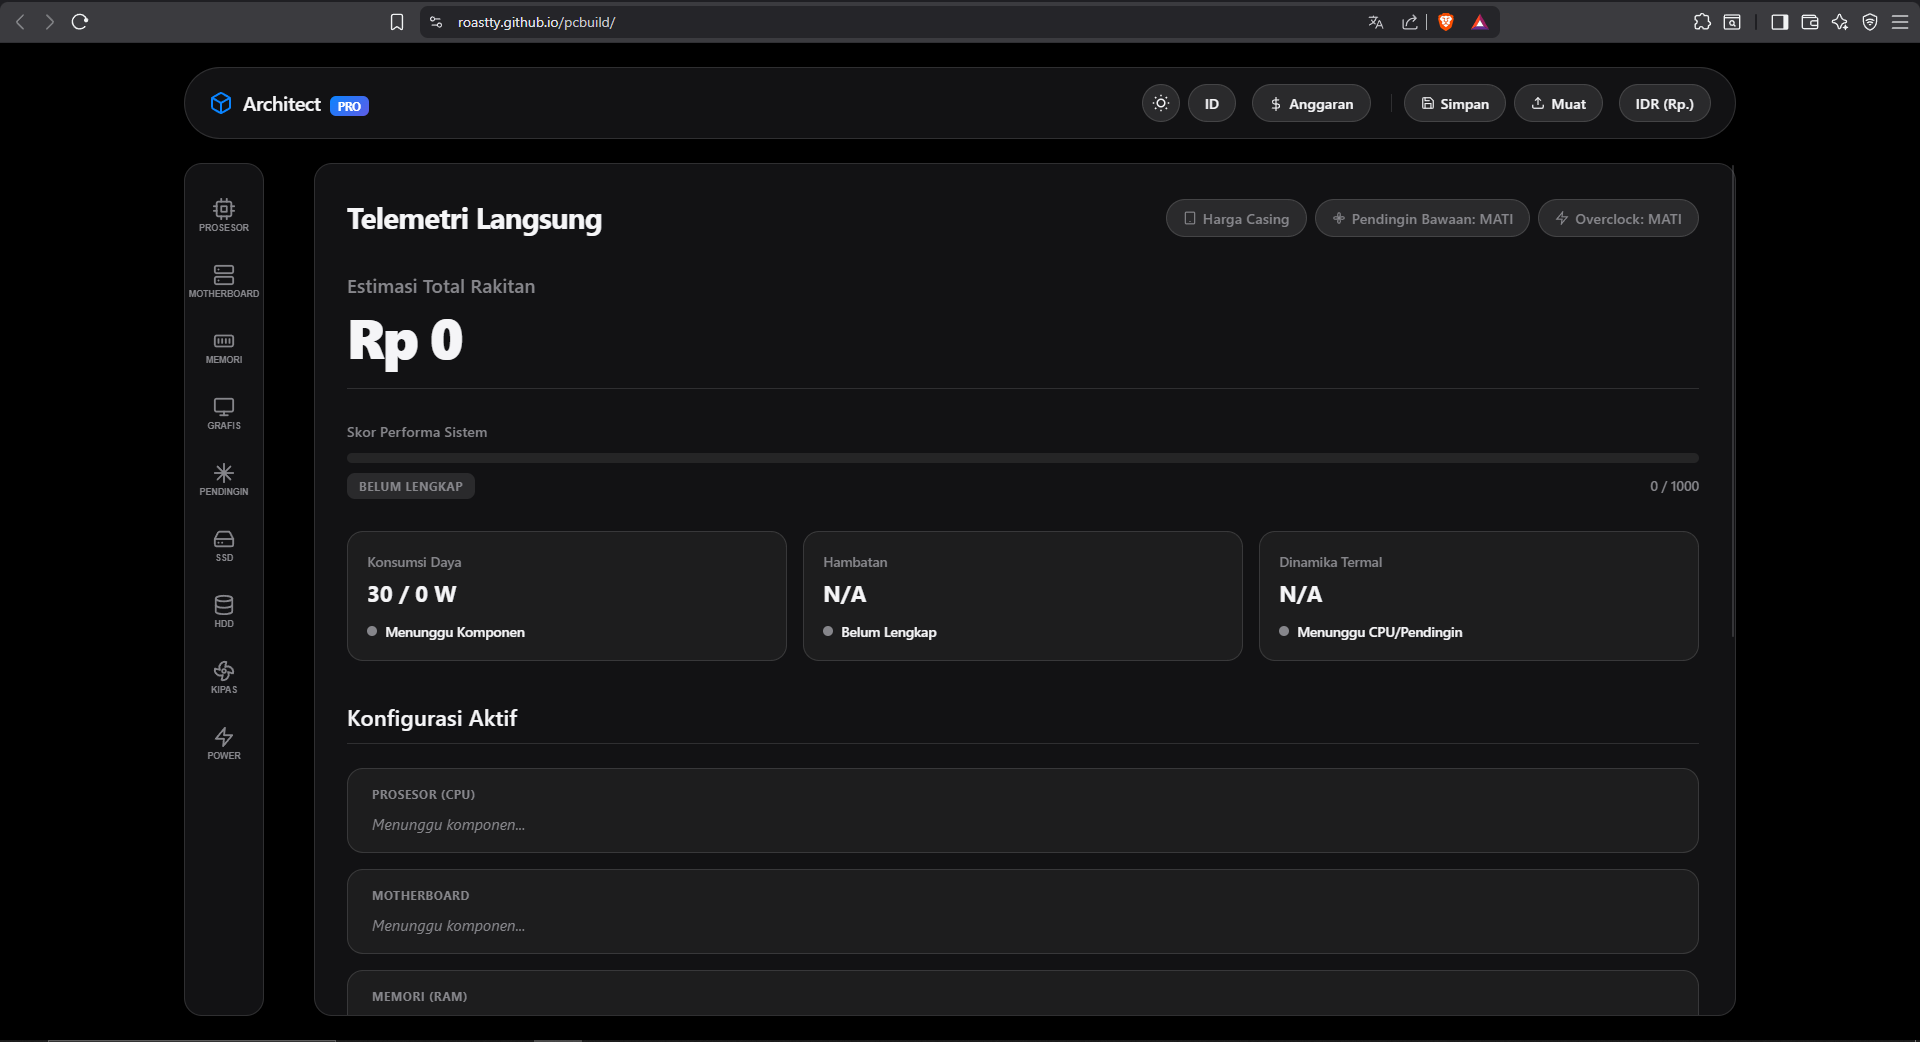Open the Memori sidebar section

(224, 347)
